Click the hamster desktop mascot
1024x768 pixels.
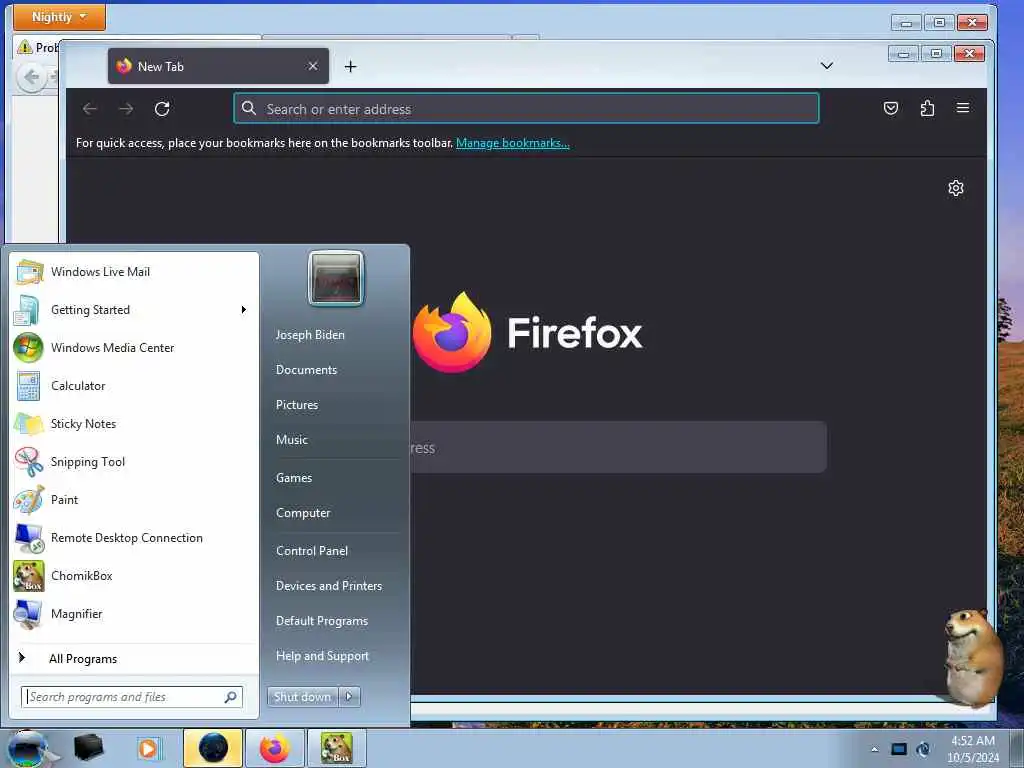tap(974, 659)
